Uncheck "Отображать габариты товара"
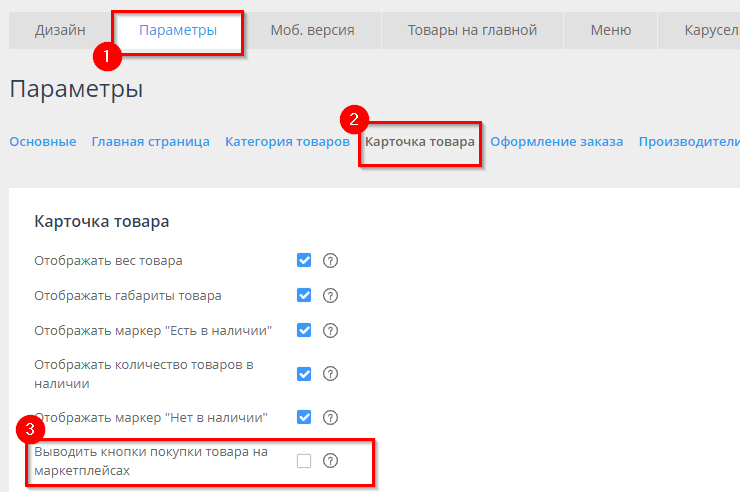The height and width of the screenshot is (492, 740). pyautogui.click(x=304, y=295)
